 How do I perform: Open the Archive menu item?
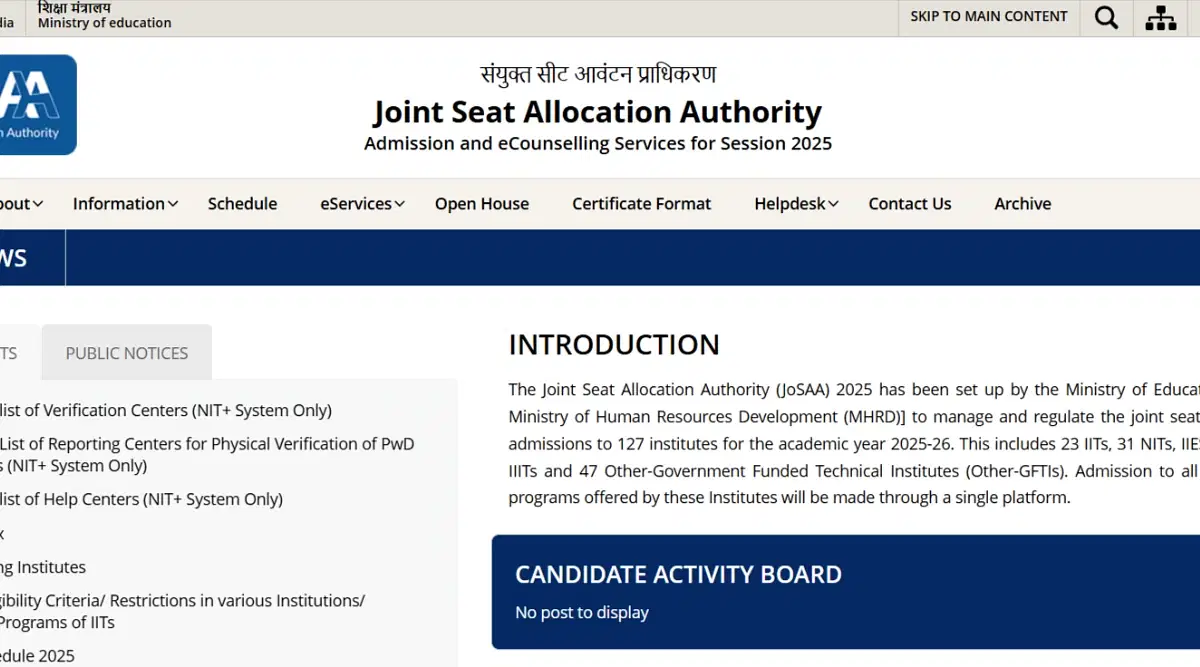1022,204
